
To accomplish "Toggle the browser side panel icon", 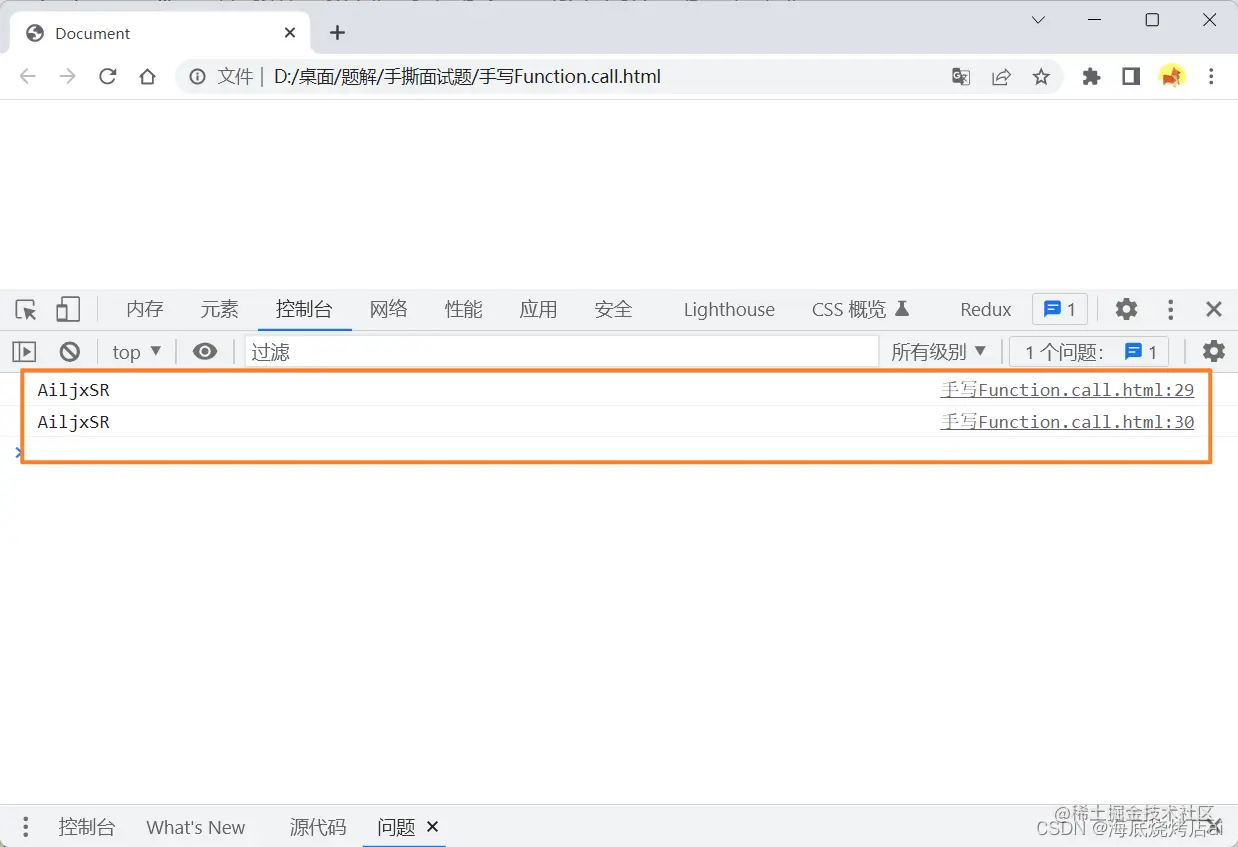I will coord(1131,77).
